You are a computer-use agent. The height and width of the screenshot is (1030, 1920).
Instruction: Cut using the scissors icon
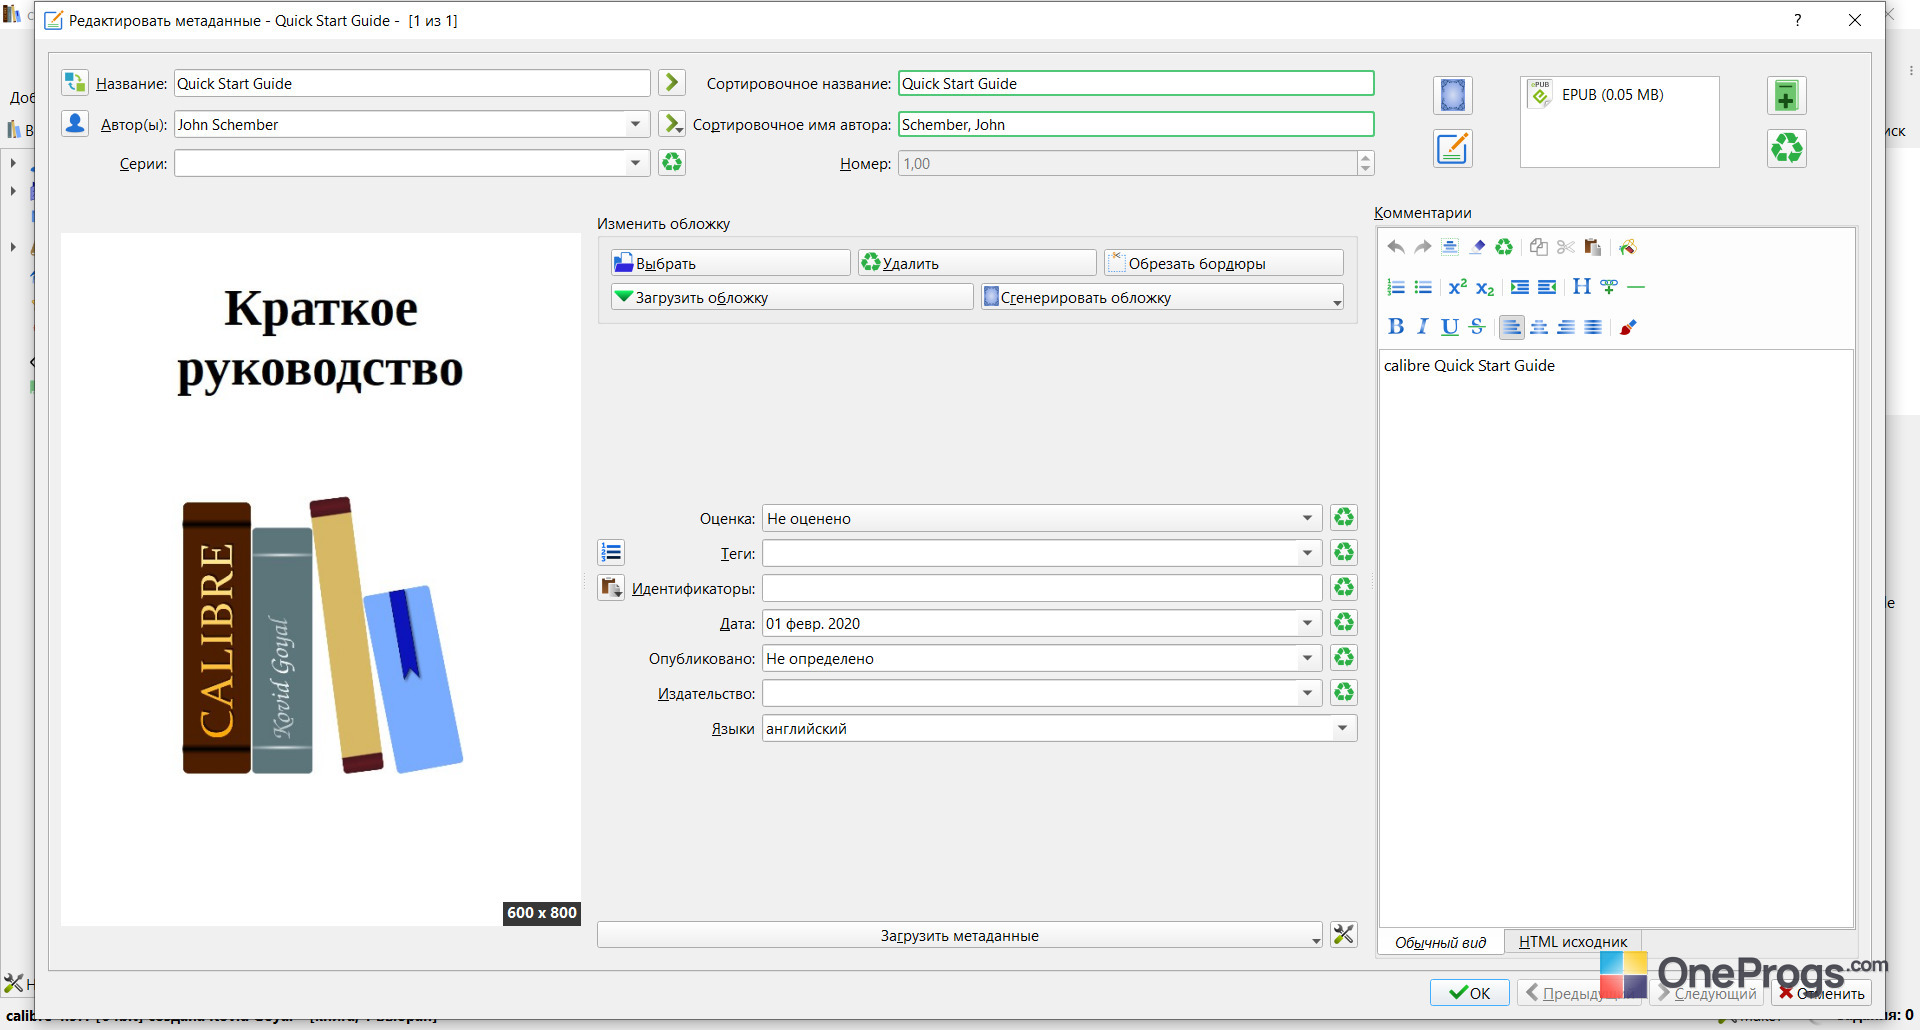coord(1566,247)
